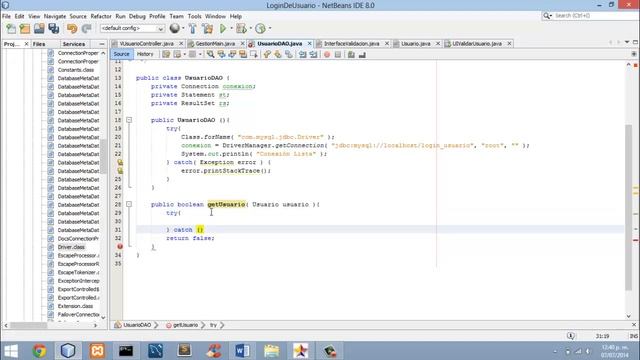Find next occurrence editor icon
This screenshot has width=640, height=360.
pos(232,54)
